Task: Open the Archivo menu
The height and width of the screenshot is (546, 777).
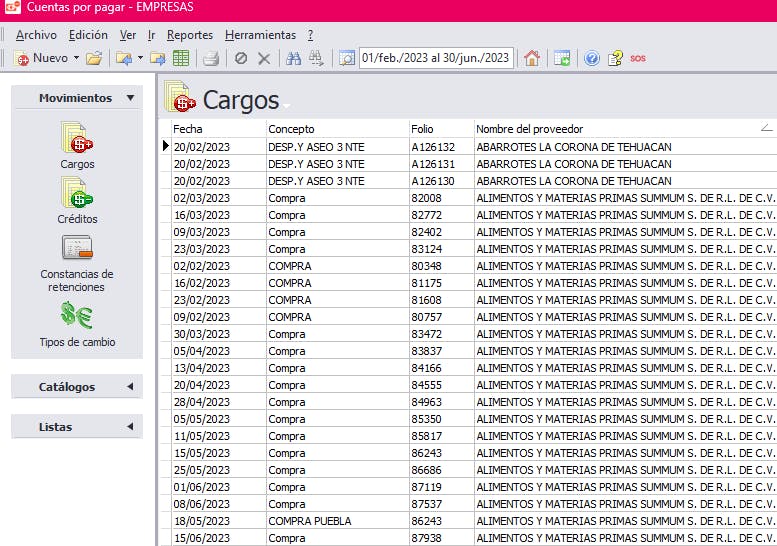Action: point(36,35)
